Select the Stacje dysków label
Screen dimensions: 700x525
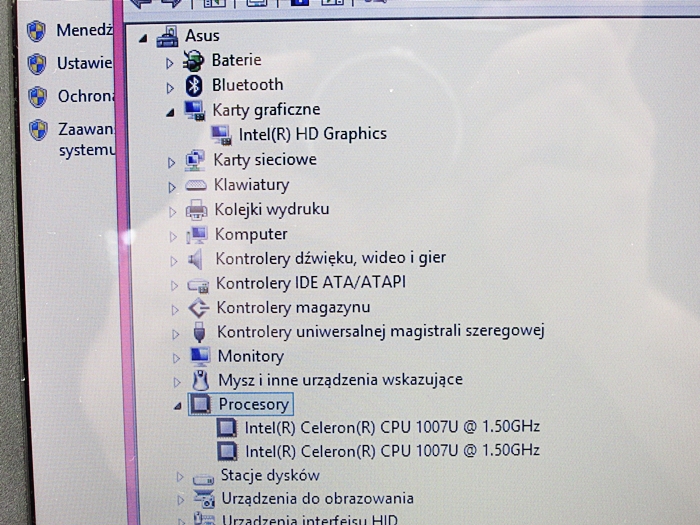(271, 475)
